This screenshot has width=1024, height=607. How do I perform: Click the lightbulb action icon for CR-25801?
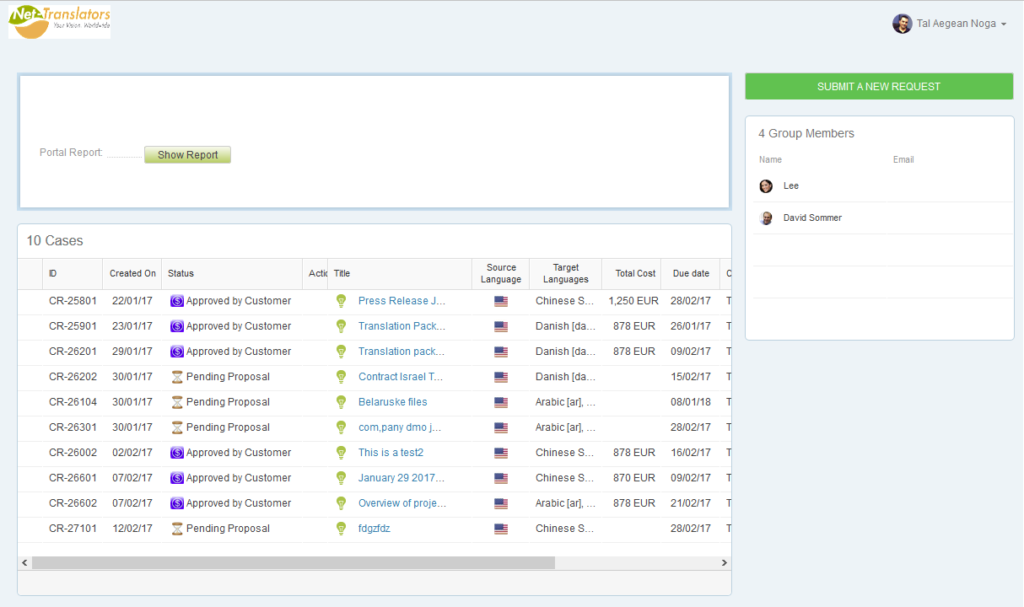(341, 301)
